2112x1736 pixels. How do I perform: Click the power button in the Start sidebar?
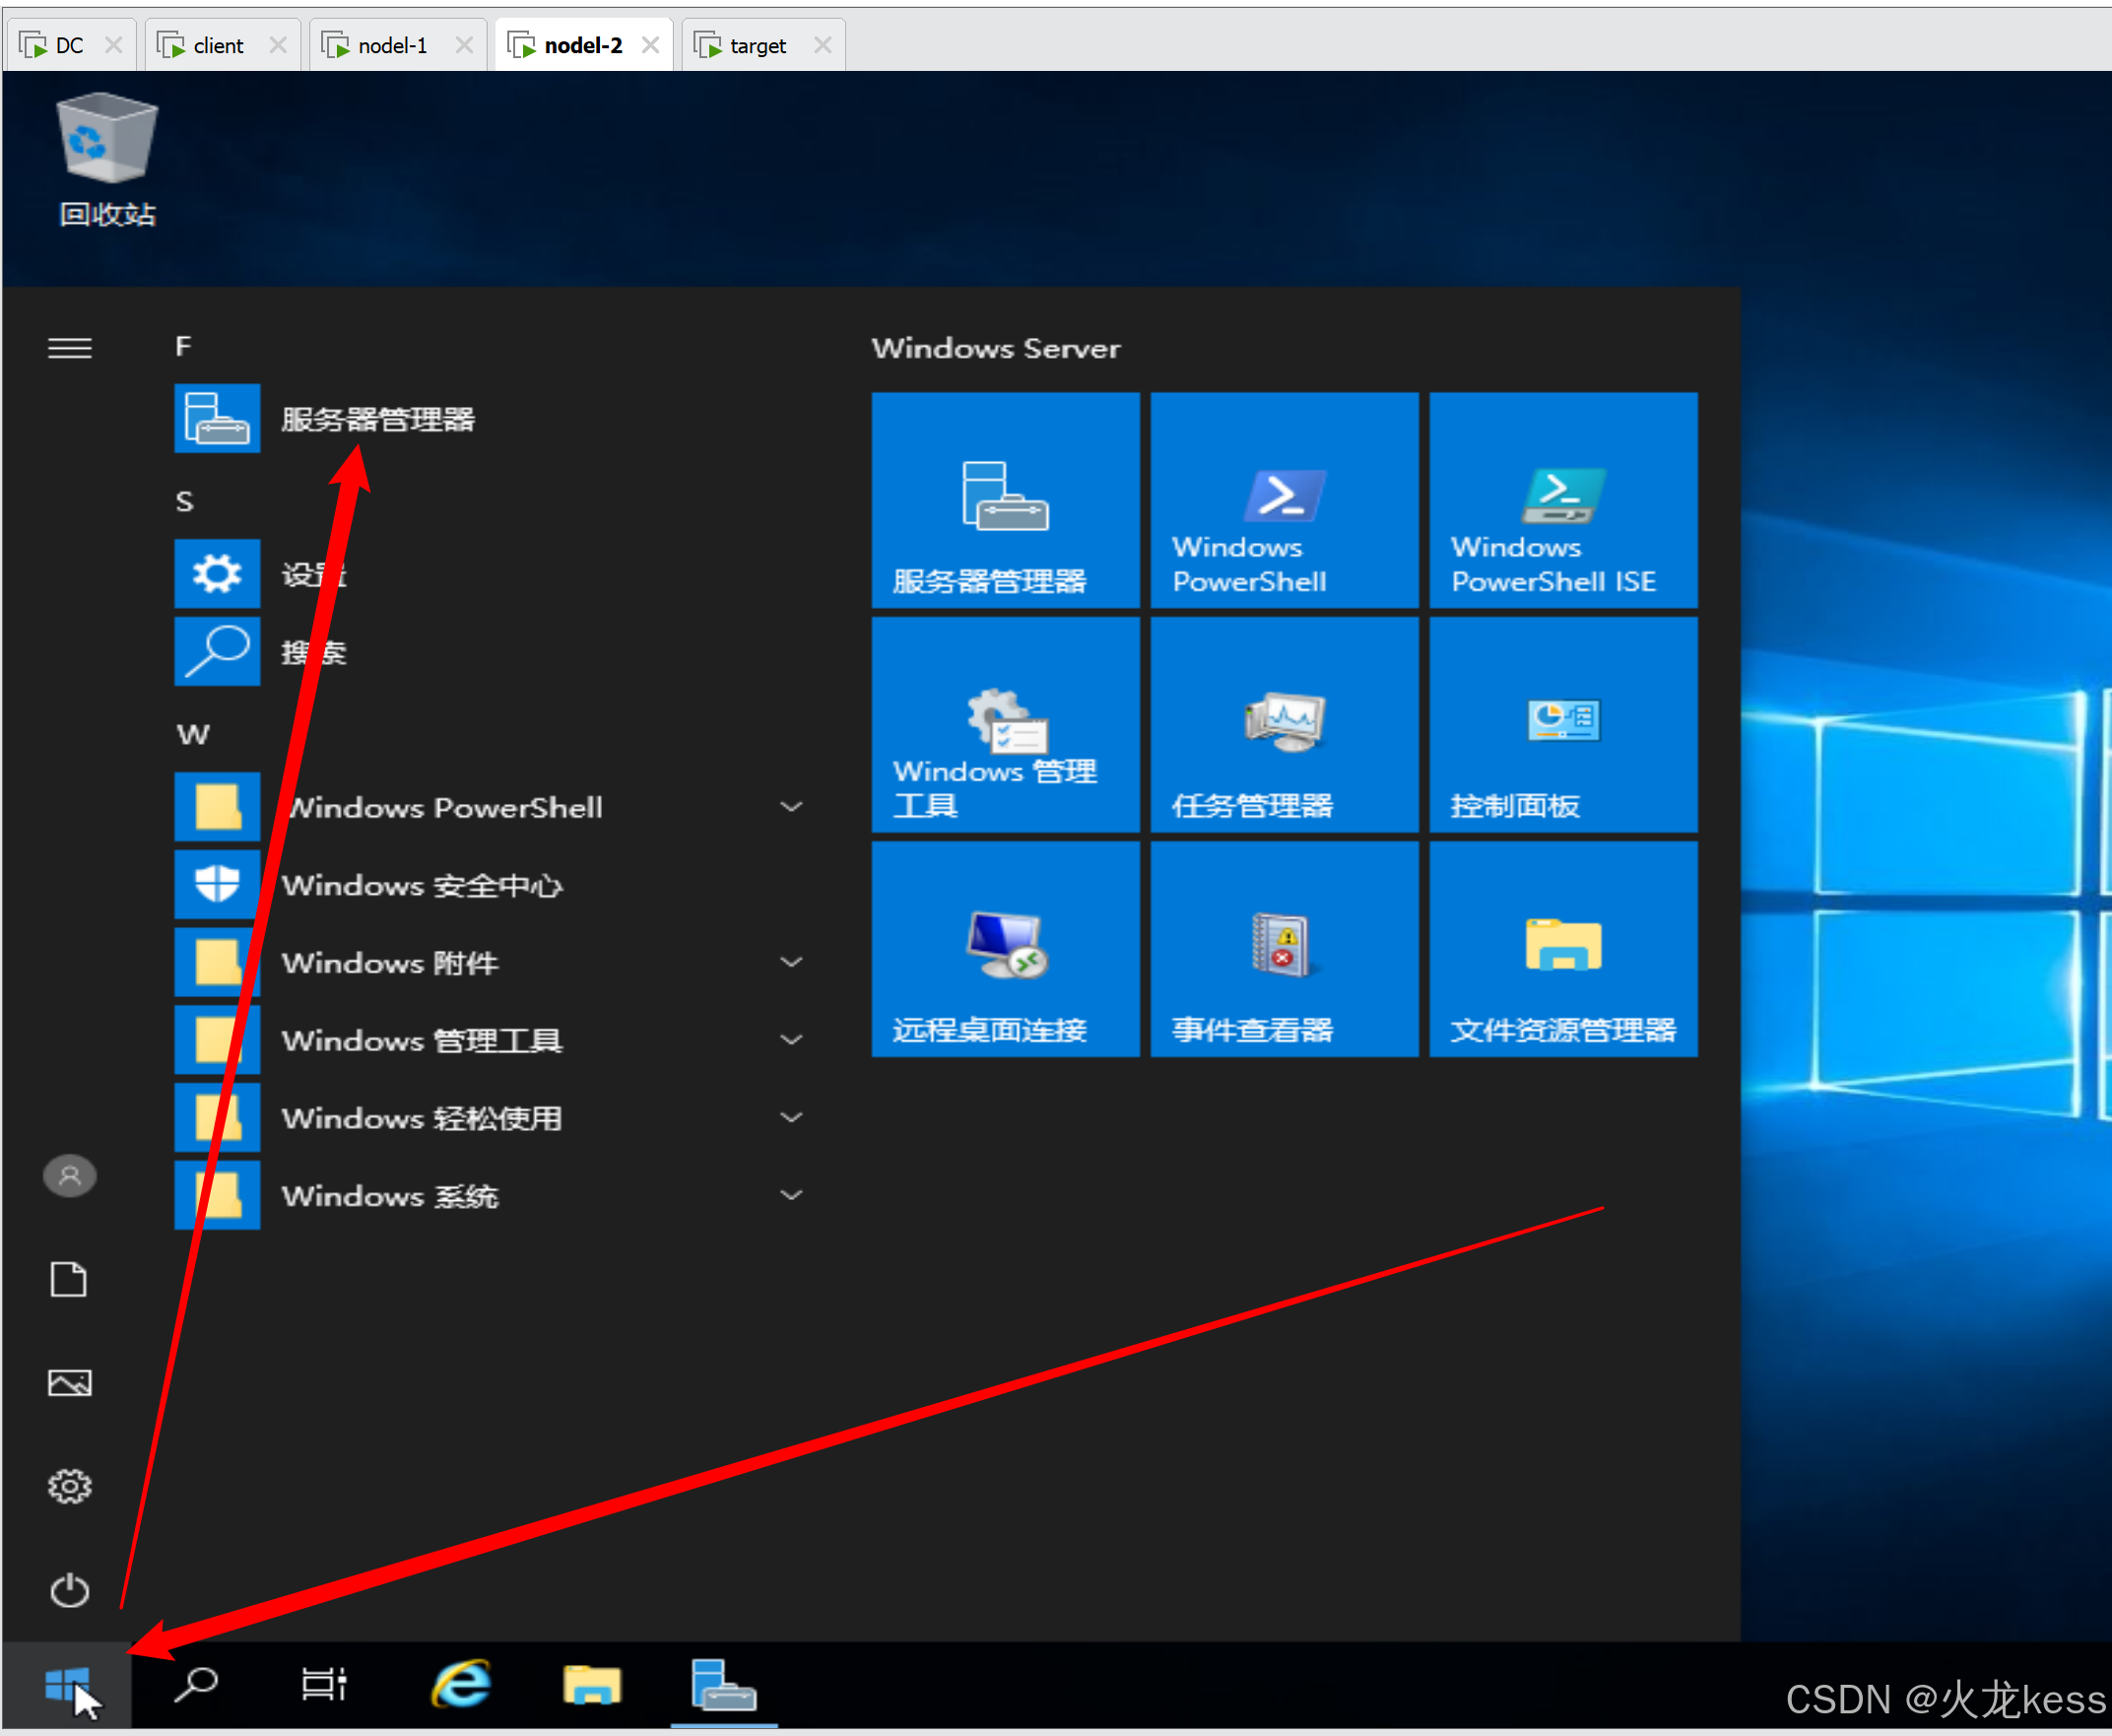69,1589
